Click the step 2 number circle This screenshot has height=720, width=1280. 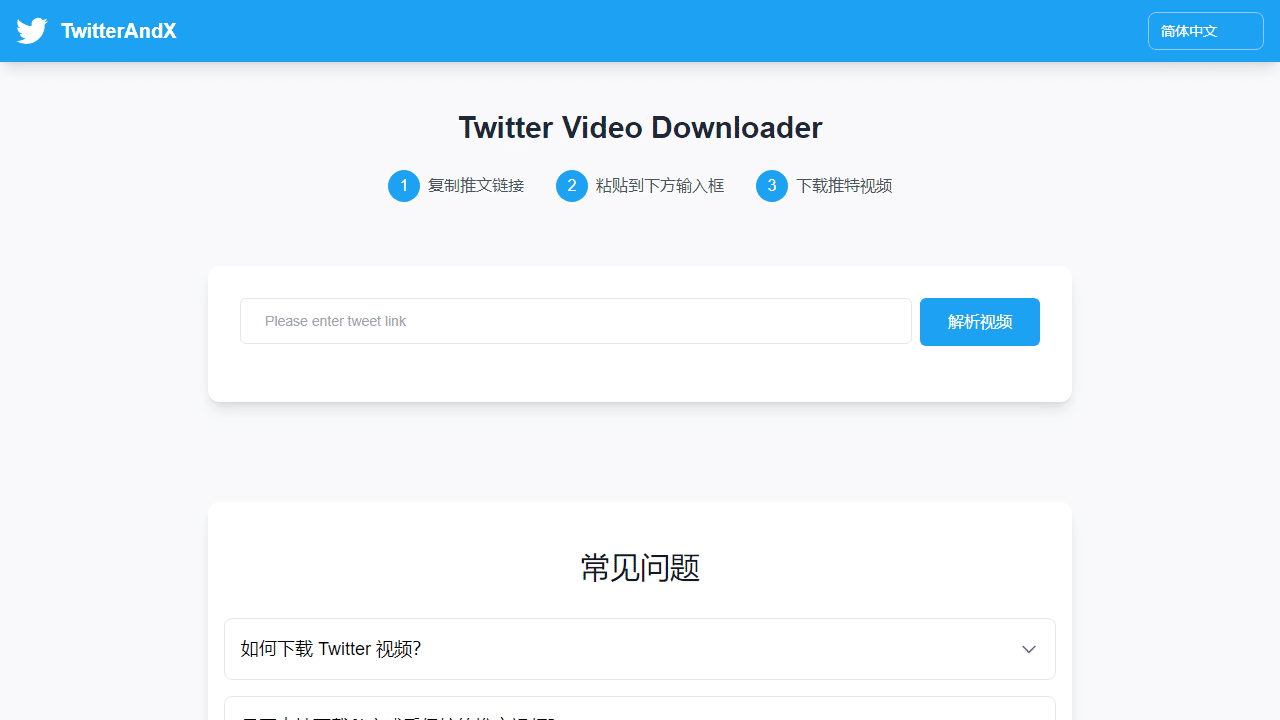point(572,186)
